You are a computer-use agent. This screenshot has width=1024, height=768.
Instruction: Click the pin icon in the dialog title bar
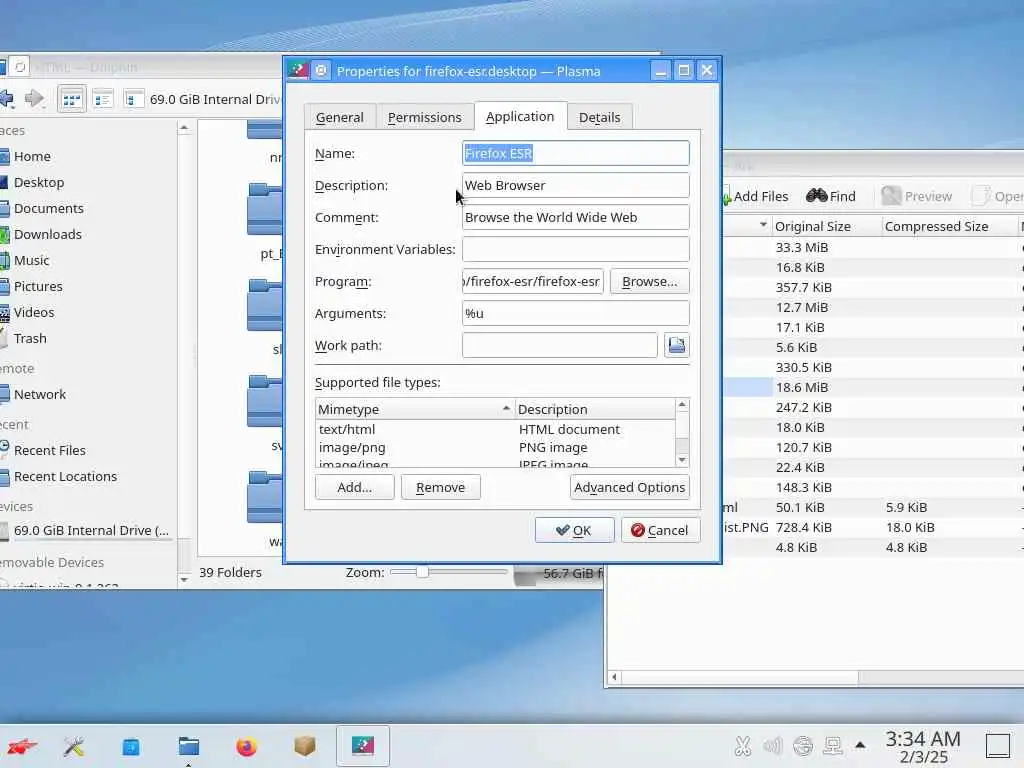pos(321,71)
